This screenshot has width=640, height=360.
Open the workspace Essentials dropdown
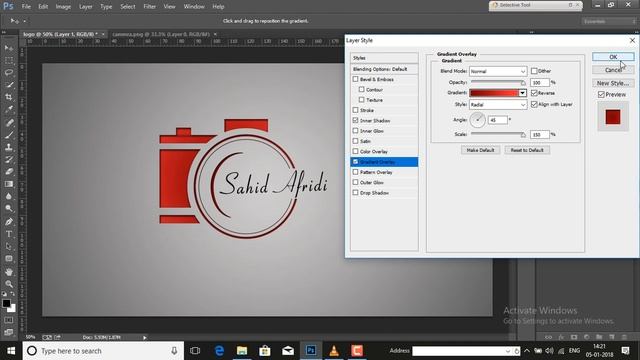(x=609, y=21)
